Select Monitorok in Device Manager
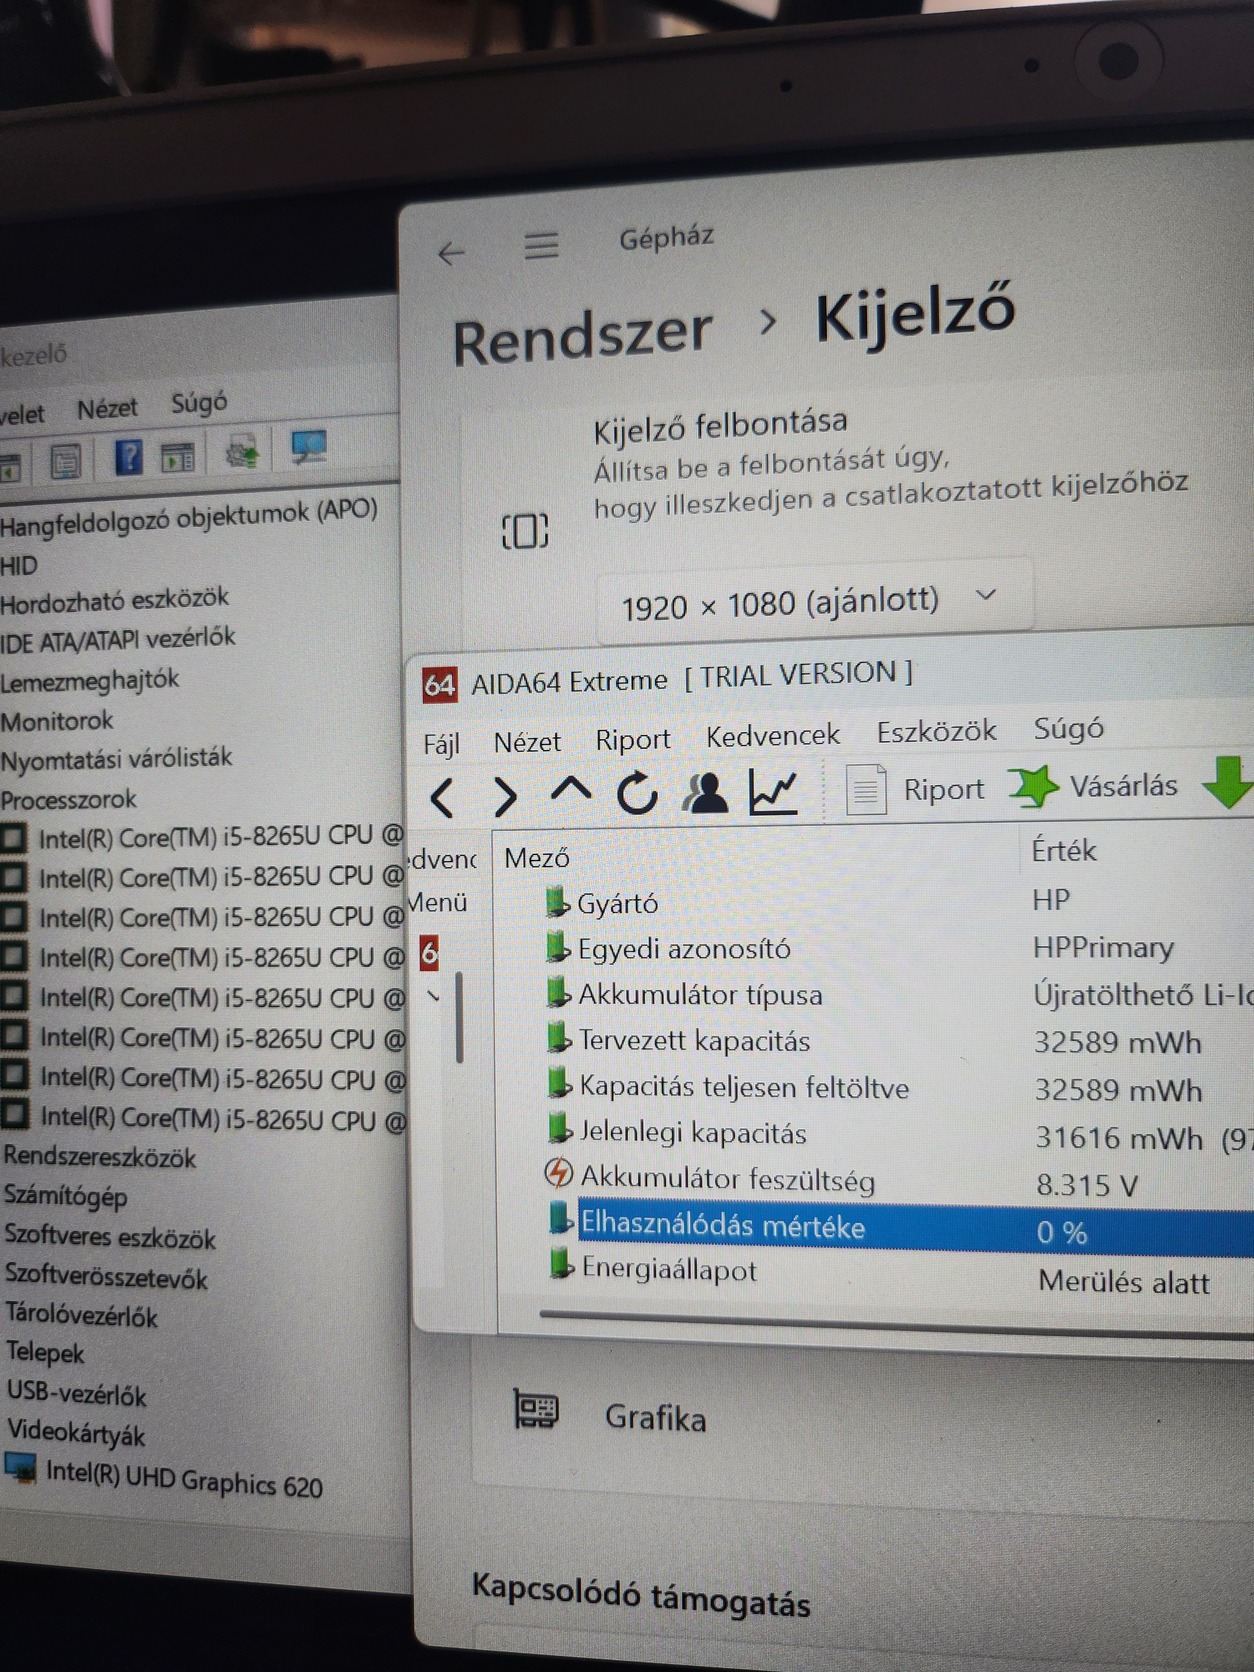 pyautogui.click(x=57, y=720)
